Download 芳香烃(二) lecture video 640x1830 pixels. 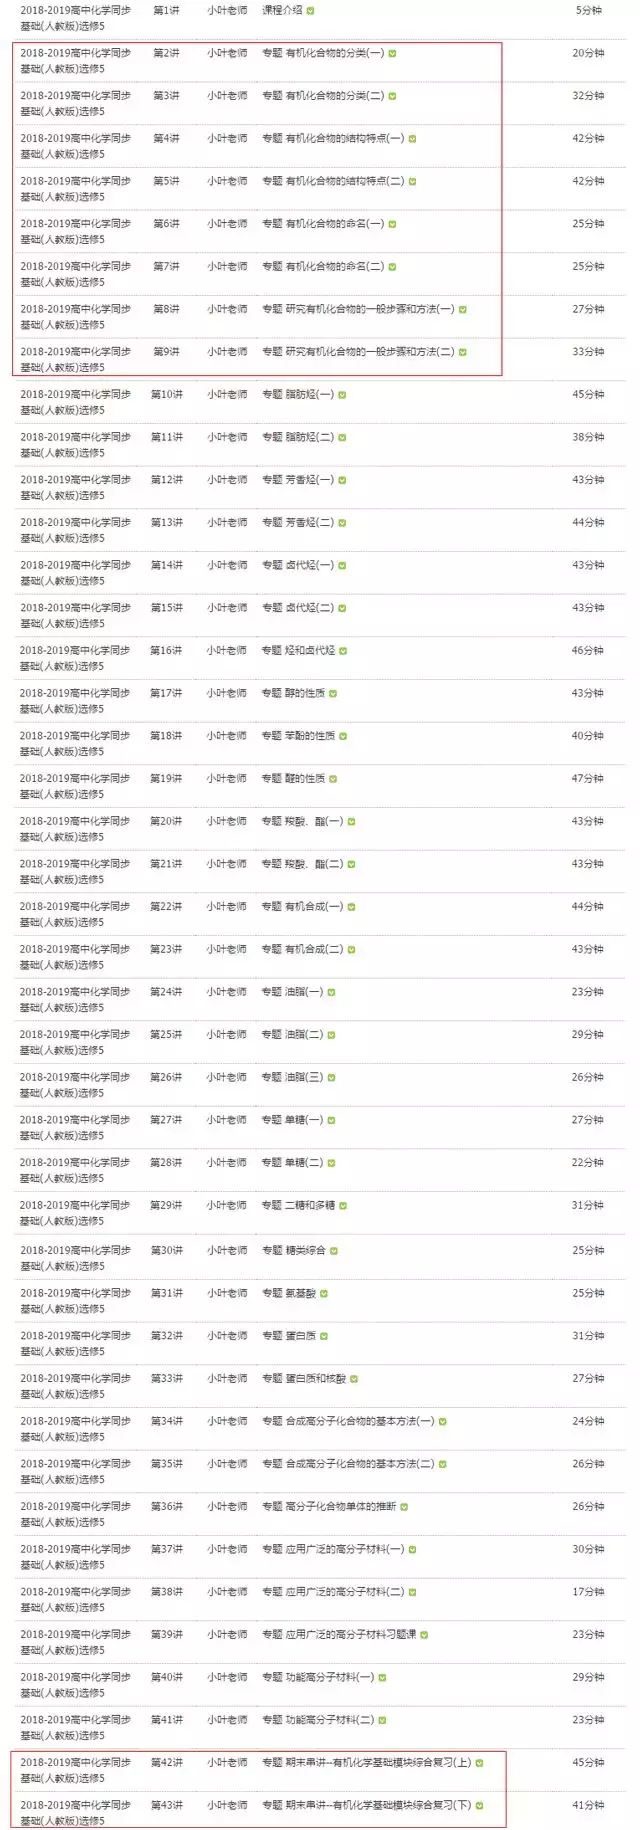(344, 520)
